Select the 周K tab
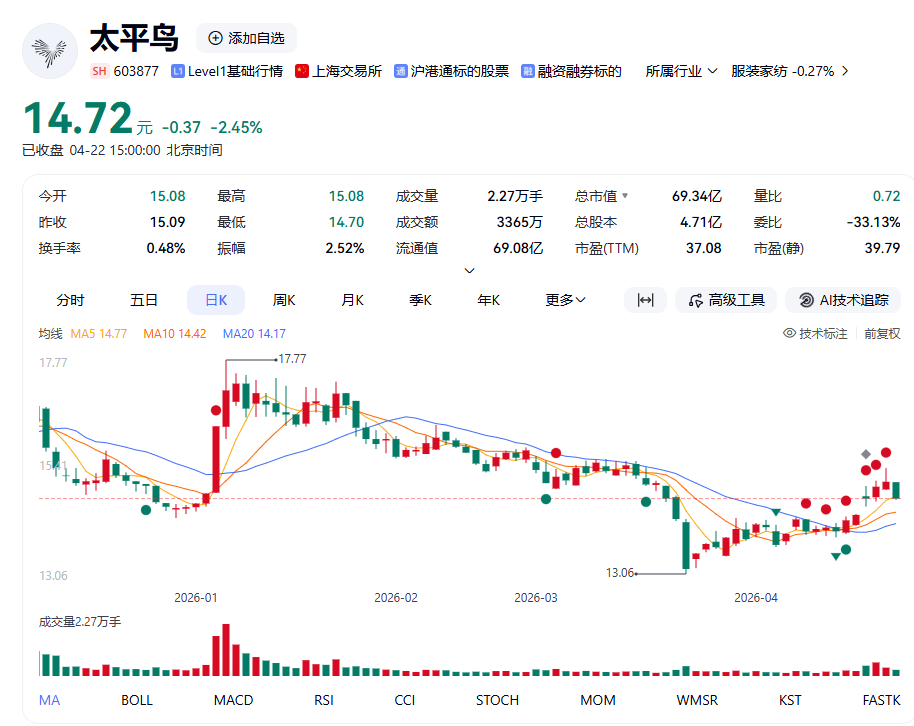914x726 pixels. pyautogui.click(x=284, y=300)
